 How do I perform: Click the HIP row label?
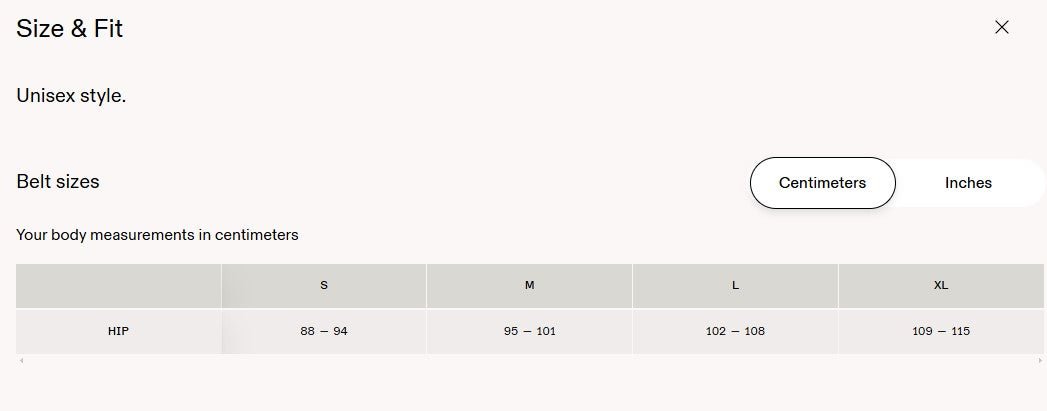[x=118, y=332]
